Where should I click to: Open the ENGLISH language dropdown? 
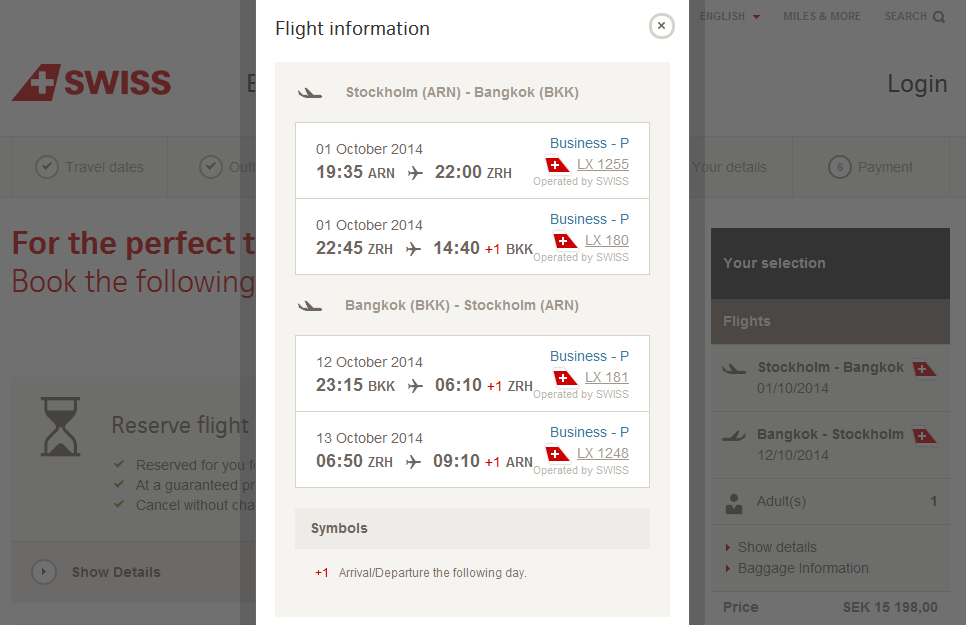coord(729,16)
